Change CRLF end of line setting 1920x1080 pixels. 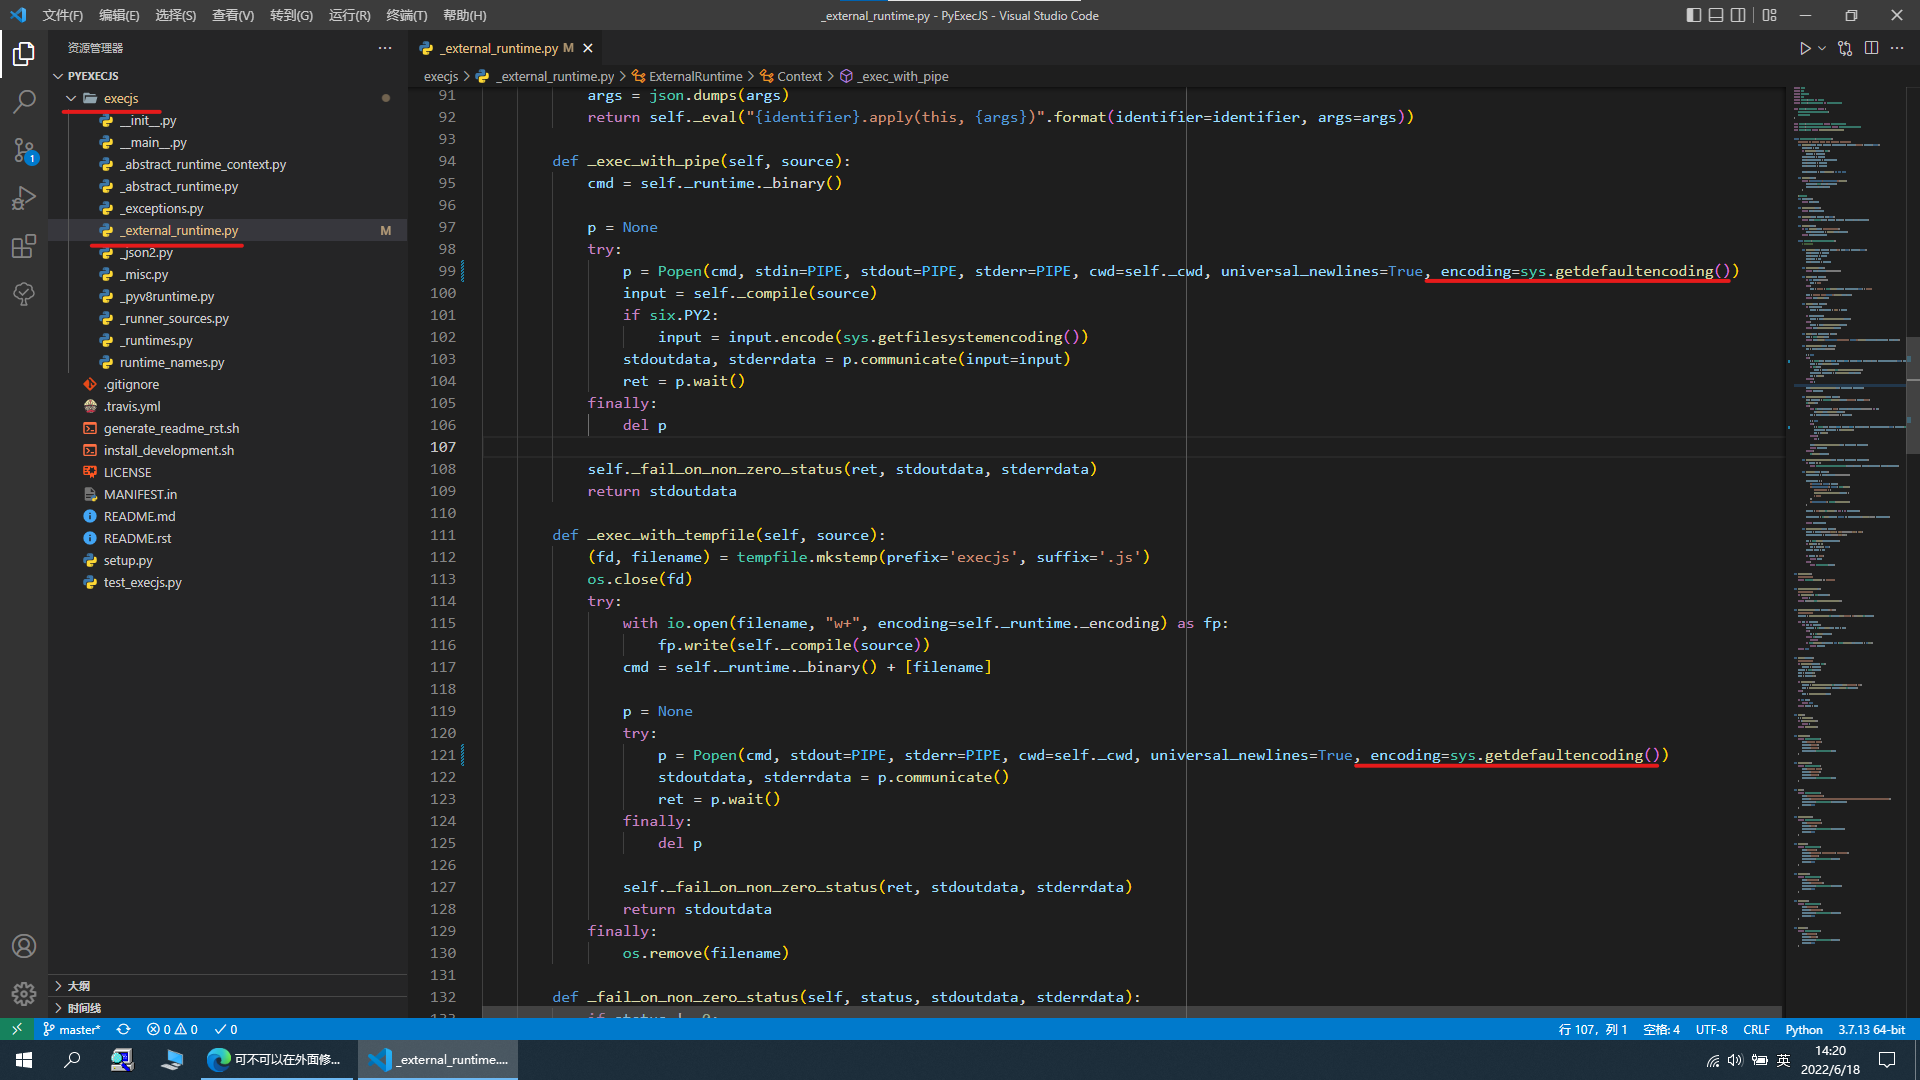(1756, 1029)
